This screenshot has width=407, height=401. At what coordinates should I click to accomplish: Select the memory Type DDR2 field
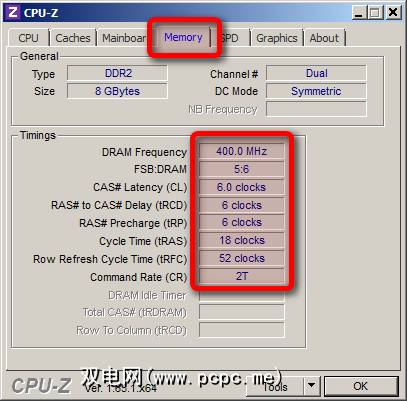coord(117,73)
